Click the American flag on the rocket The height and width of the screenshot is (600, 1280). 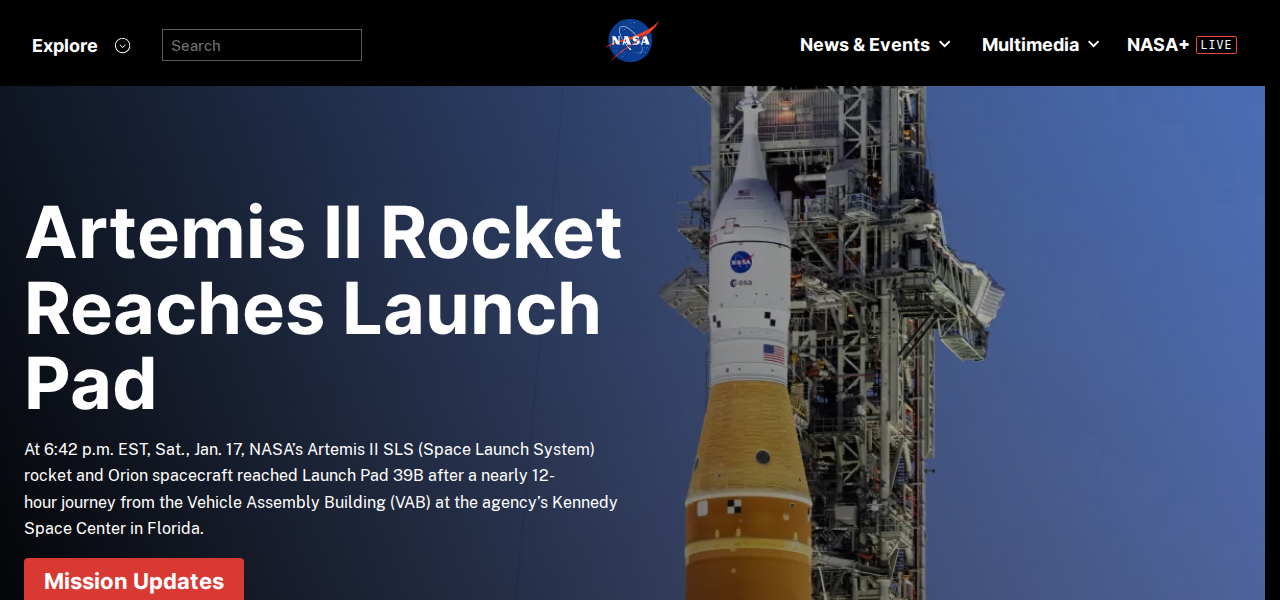pos(774,353)
